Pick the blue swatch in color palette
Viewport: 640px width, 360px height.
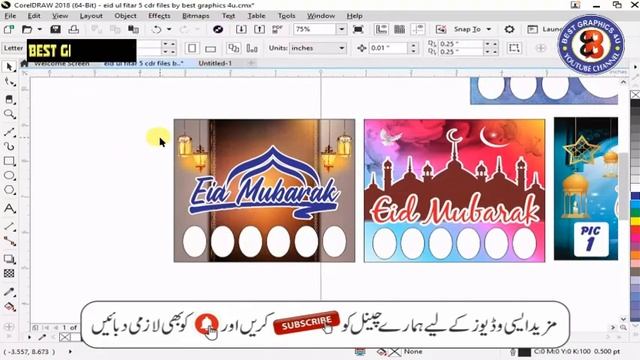(636, 196)
